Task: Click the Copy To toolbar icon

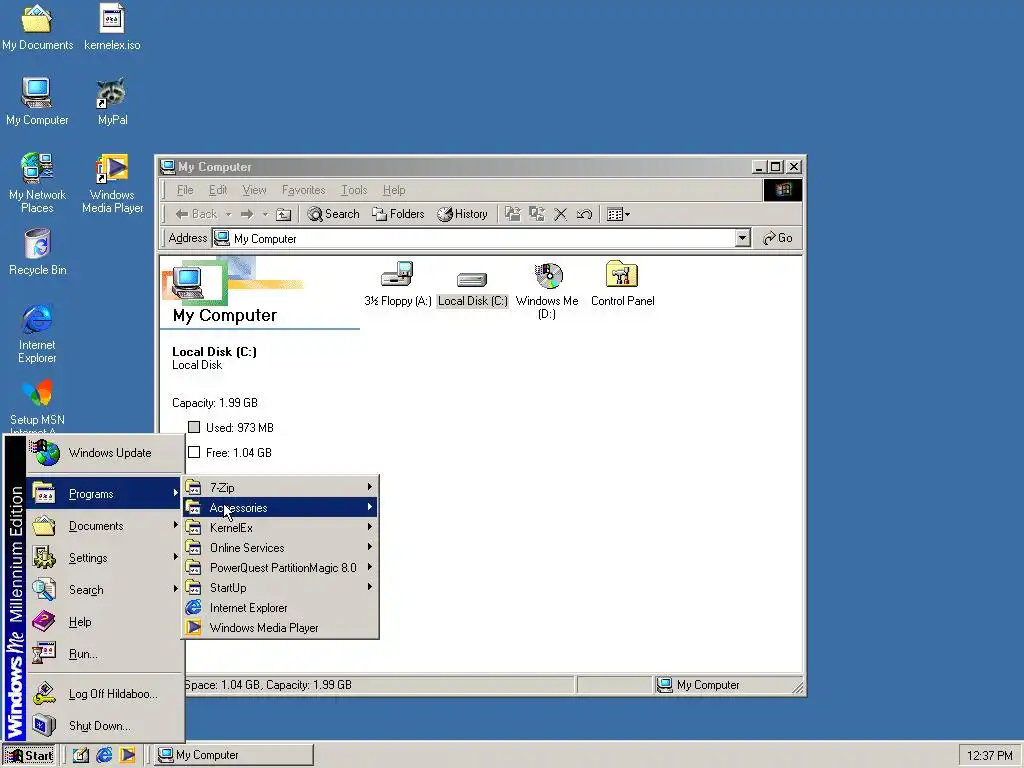Action: tap(537, 214)
